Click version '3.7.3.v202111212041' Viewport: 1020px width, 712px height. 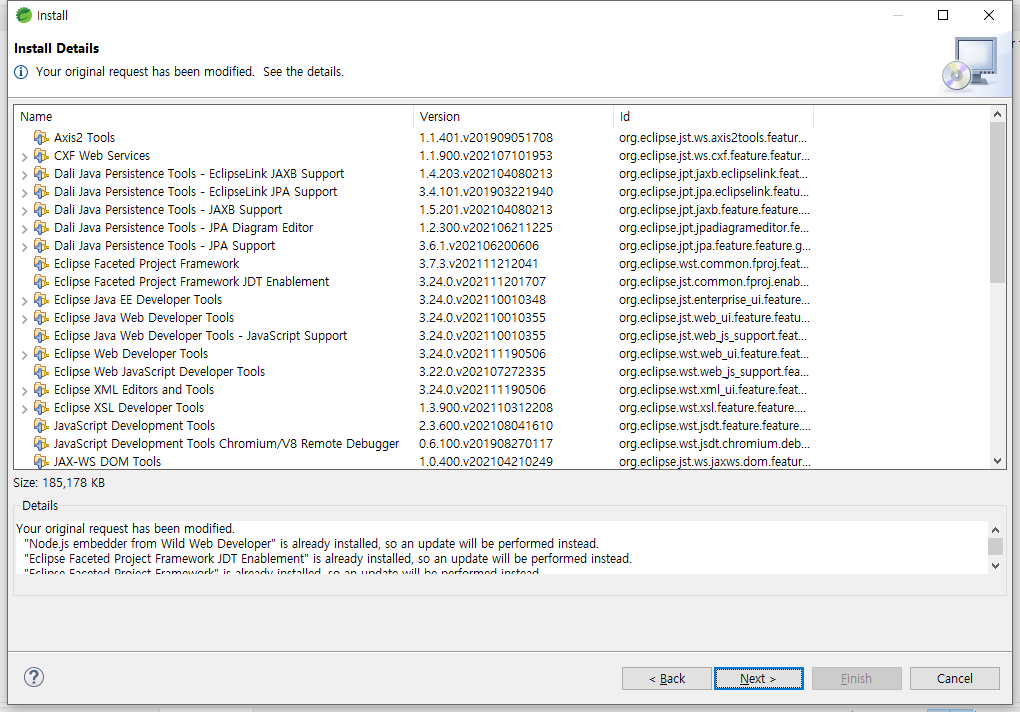click(479, 264)
